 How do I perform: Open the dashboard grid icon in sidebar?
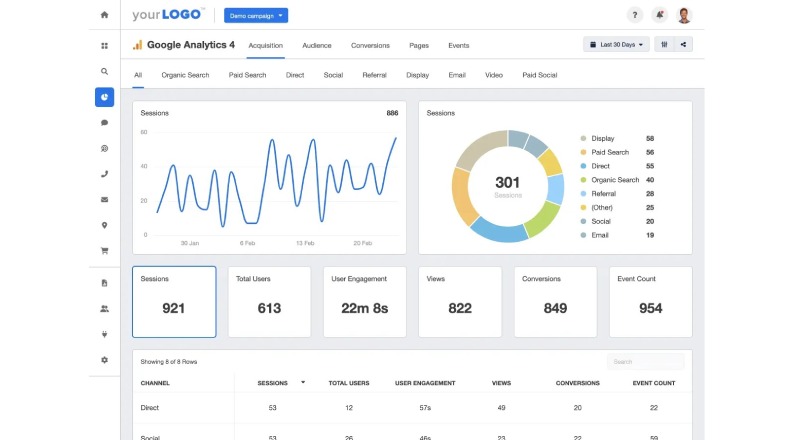104,46
